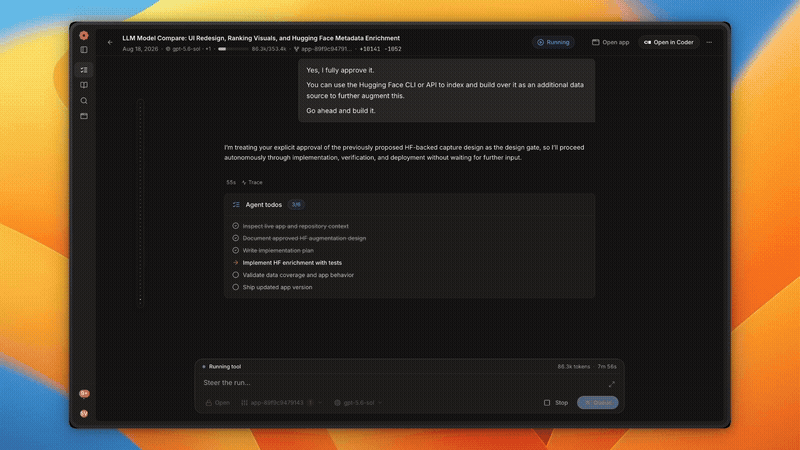
Task: Toggle the sidebar panel icon
Action: (84, 50)
